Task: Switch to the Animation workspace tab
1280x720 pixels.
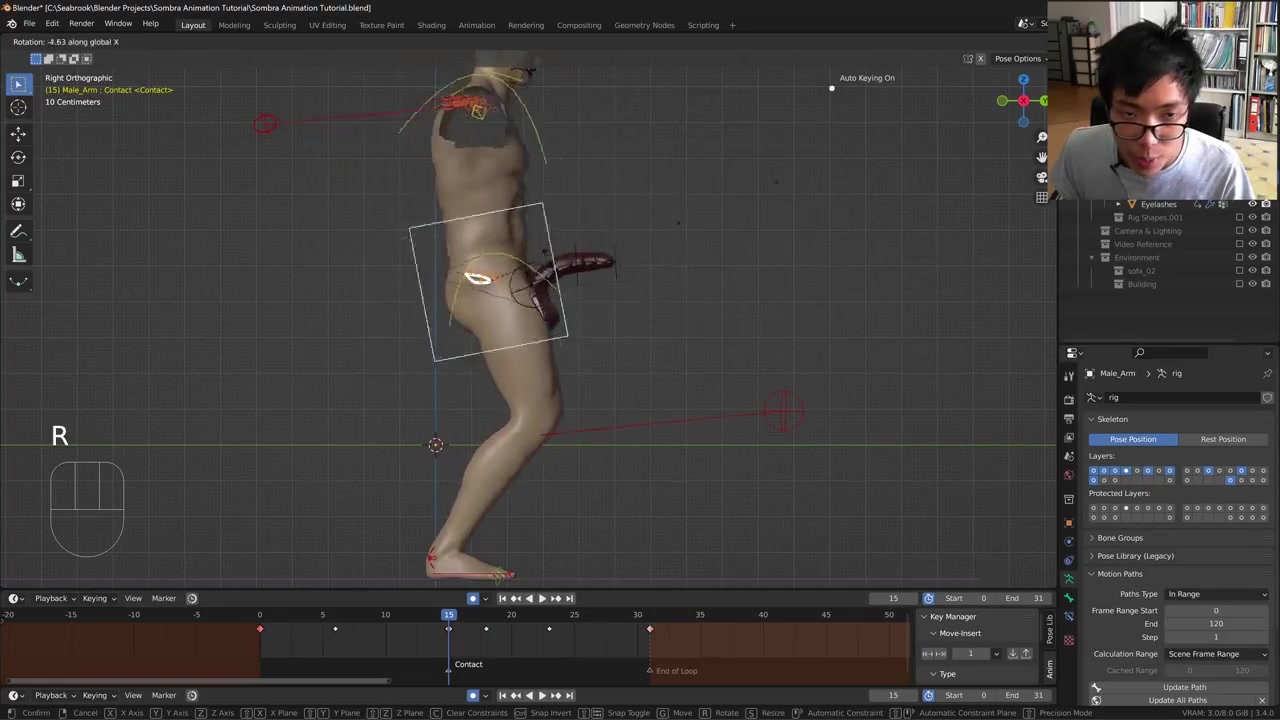Action: click(x=476, y=25)
